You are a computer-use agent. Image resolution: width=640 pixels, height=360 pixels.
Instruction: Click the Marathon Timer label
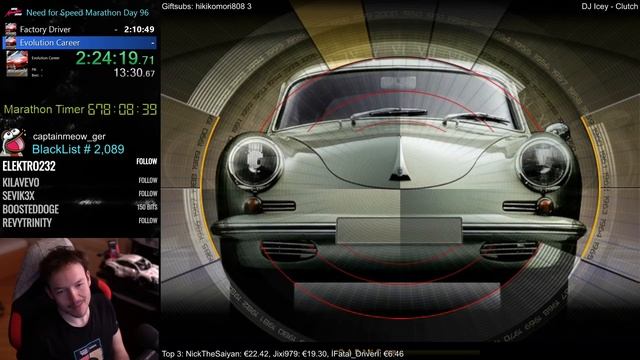pyautogui.click(x=44, y=109)
